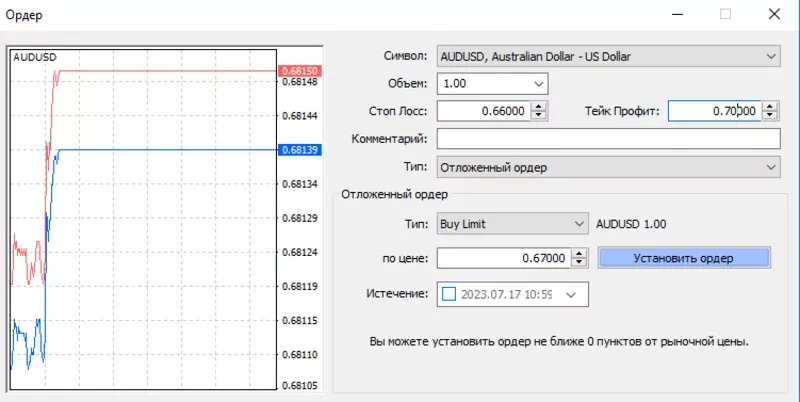The width and height of the screenshot is (800, 402).
Task: Click the 0.68144 price axis label
Action: [300, 116]
